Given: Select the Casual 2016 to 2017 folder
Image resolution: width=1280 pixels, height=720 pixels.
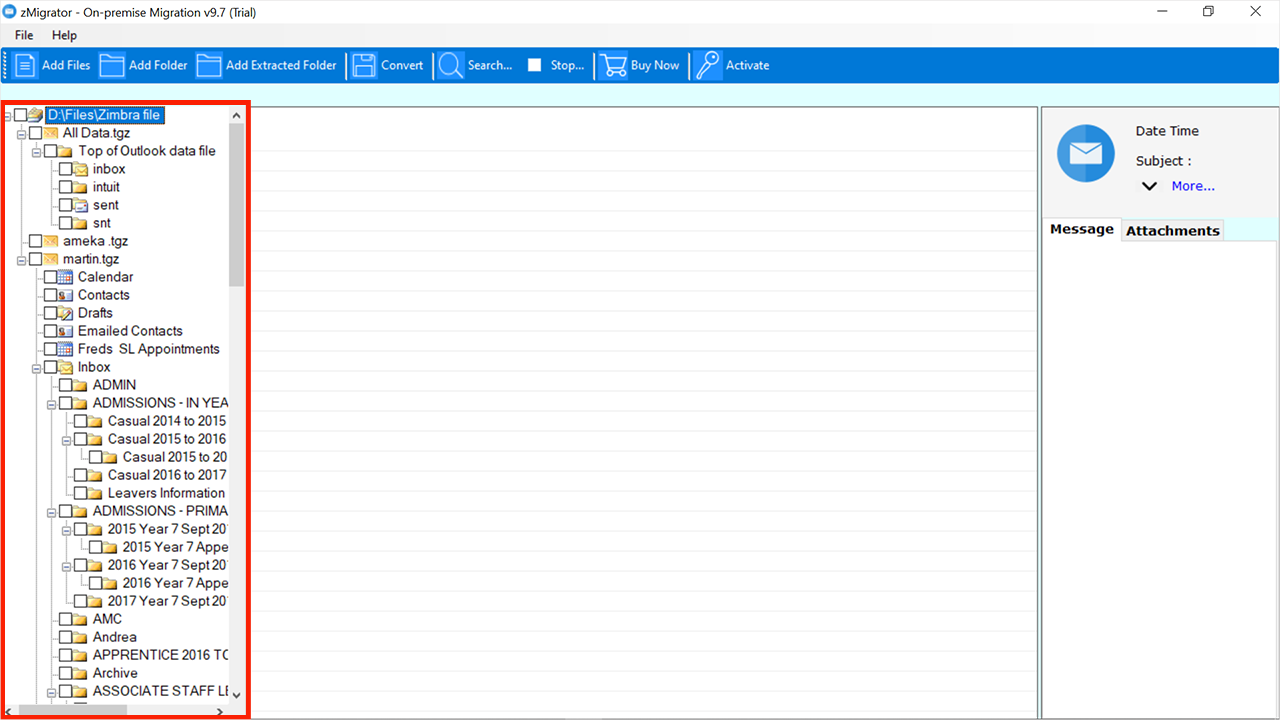Looking at the screenshot, I should click(167, 475).
